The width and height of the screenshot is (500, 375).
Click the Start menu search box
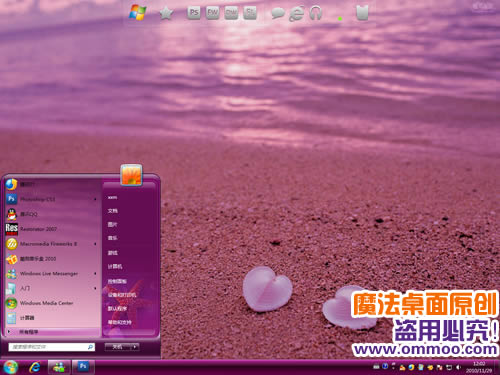pos(52,347)
